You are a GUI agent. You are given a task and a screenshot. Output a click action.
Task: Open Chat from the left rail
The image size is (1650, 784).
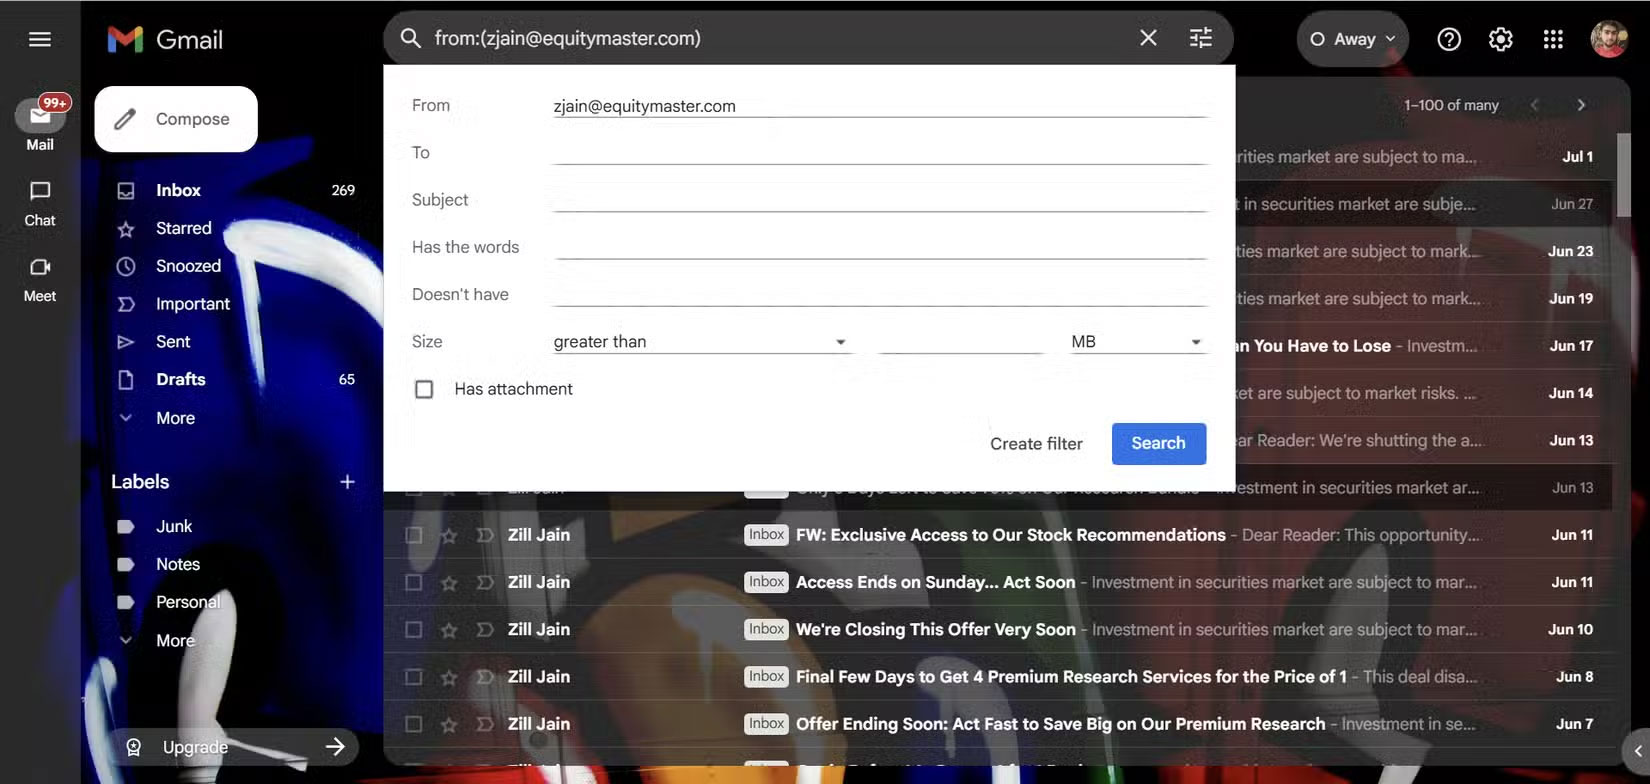pyautogui.click(x=40, y=204)
